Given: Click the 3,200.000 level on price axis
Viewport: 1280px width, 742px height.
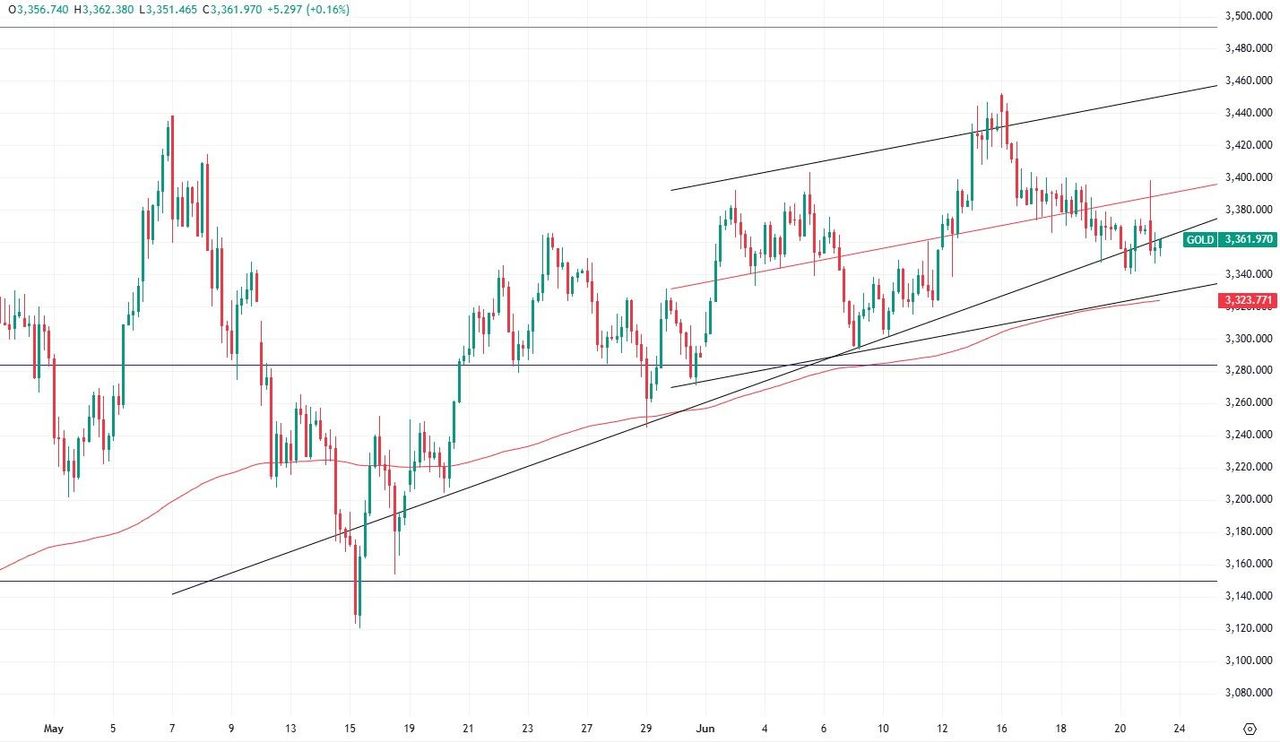Looking at the screenshot, I should click(x=1248, y=499).
